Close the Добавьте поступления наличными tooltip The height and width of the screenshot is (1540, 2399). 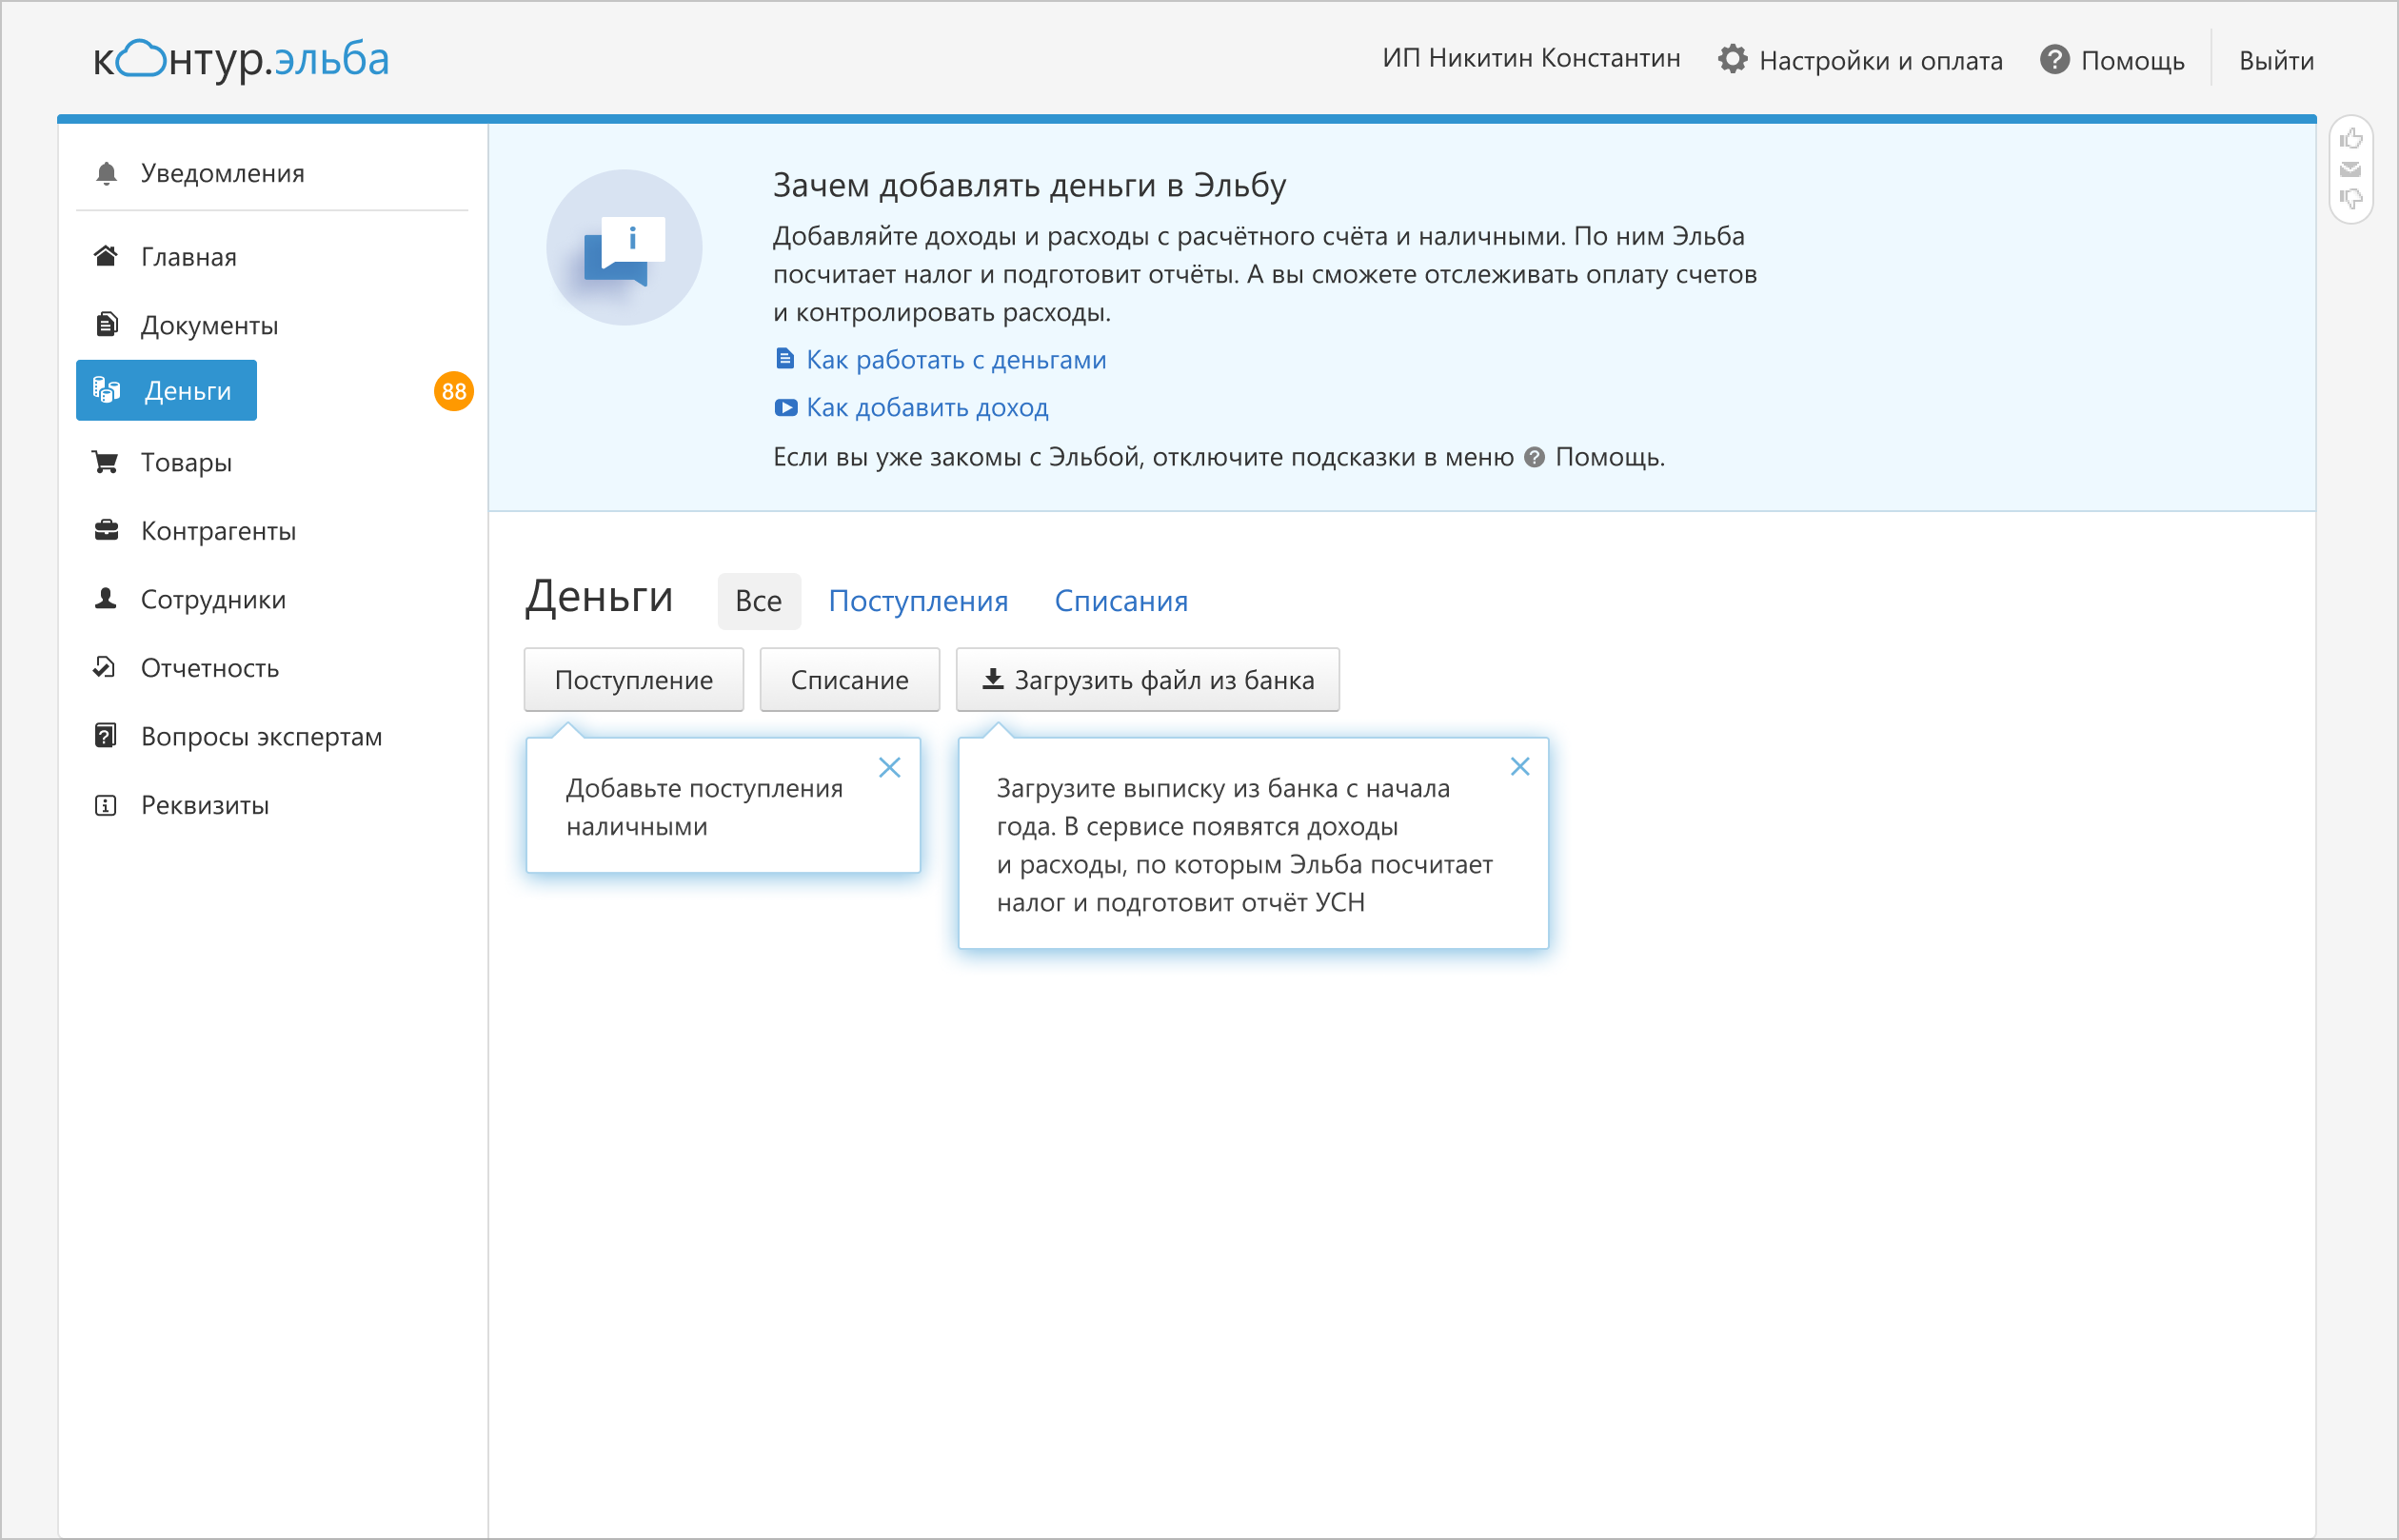[x=889, y=767]
